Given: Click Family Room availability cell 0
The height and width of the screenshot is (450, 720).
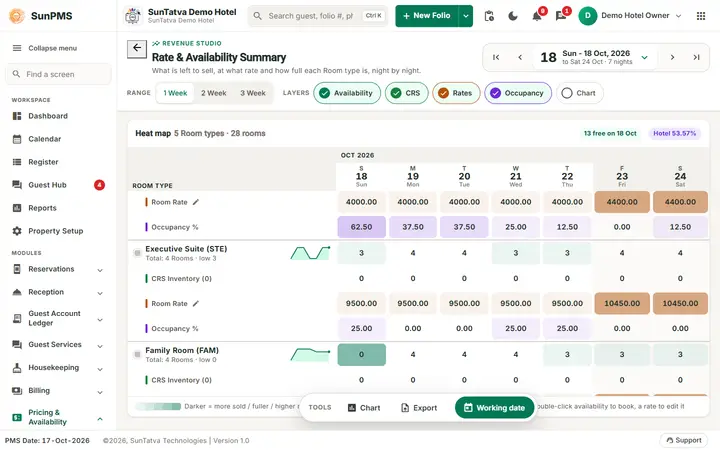Looking at the screenshot, I should (361, 354).
